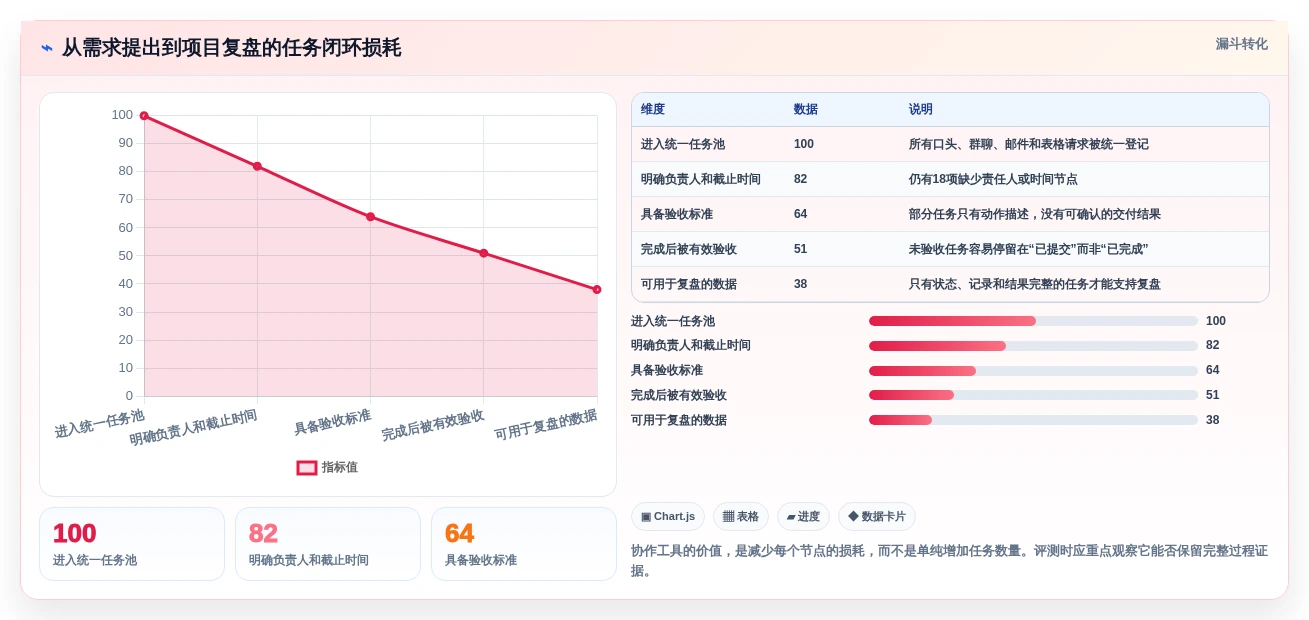The image size is (1309, 620).
Task: Click the value 82 in the table
Action: point(800,179)
